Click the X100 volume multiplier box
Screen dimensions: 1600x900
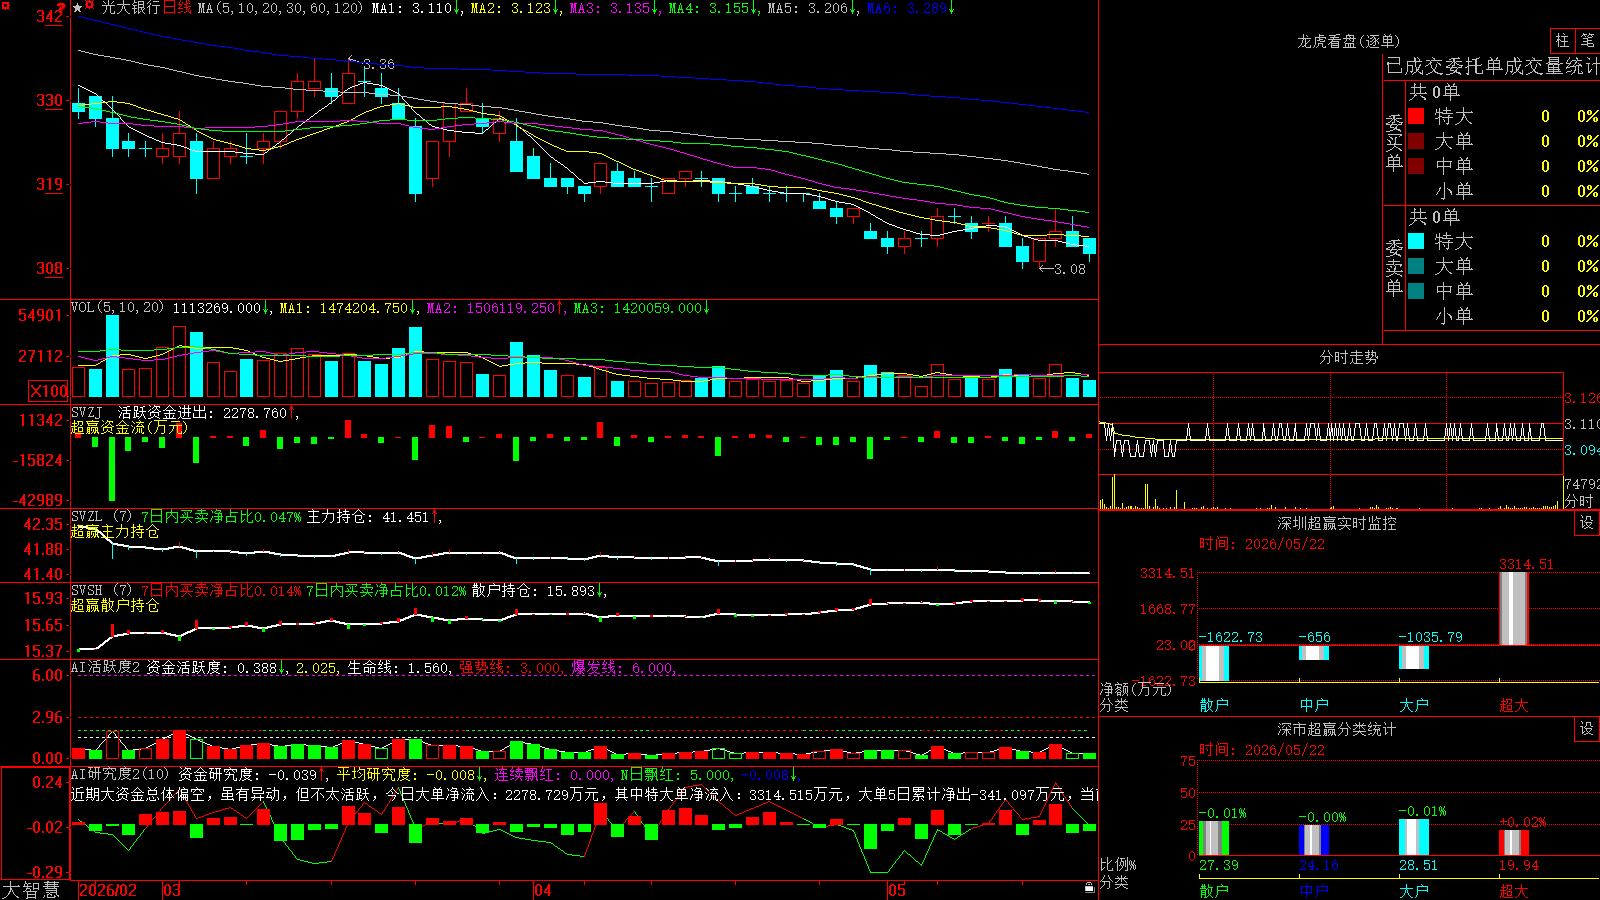48,391
